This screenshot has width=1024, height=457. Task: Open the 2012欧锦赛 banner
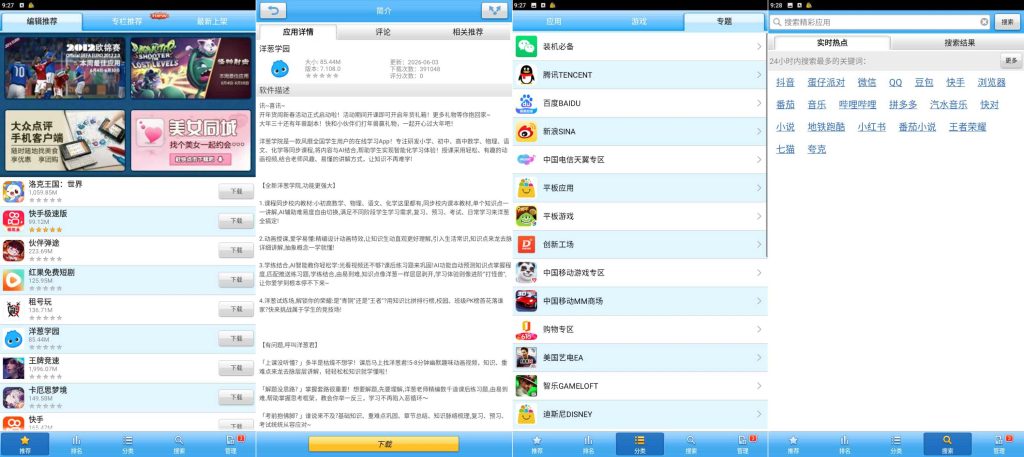pos(65,68)
